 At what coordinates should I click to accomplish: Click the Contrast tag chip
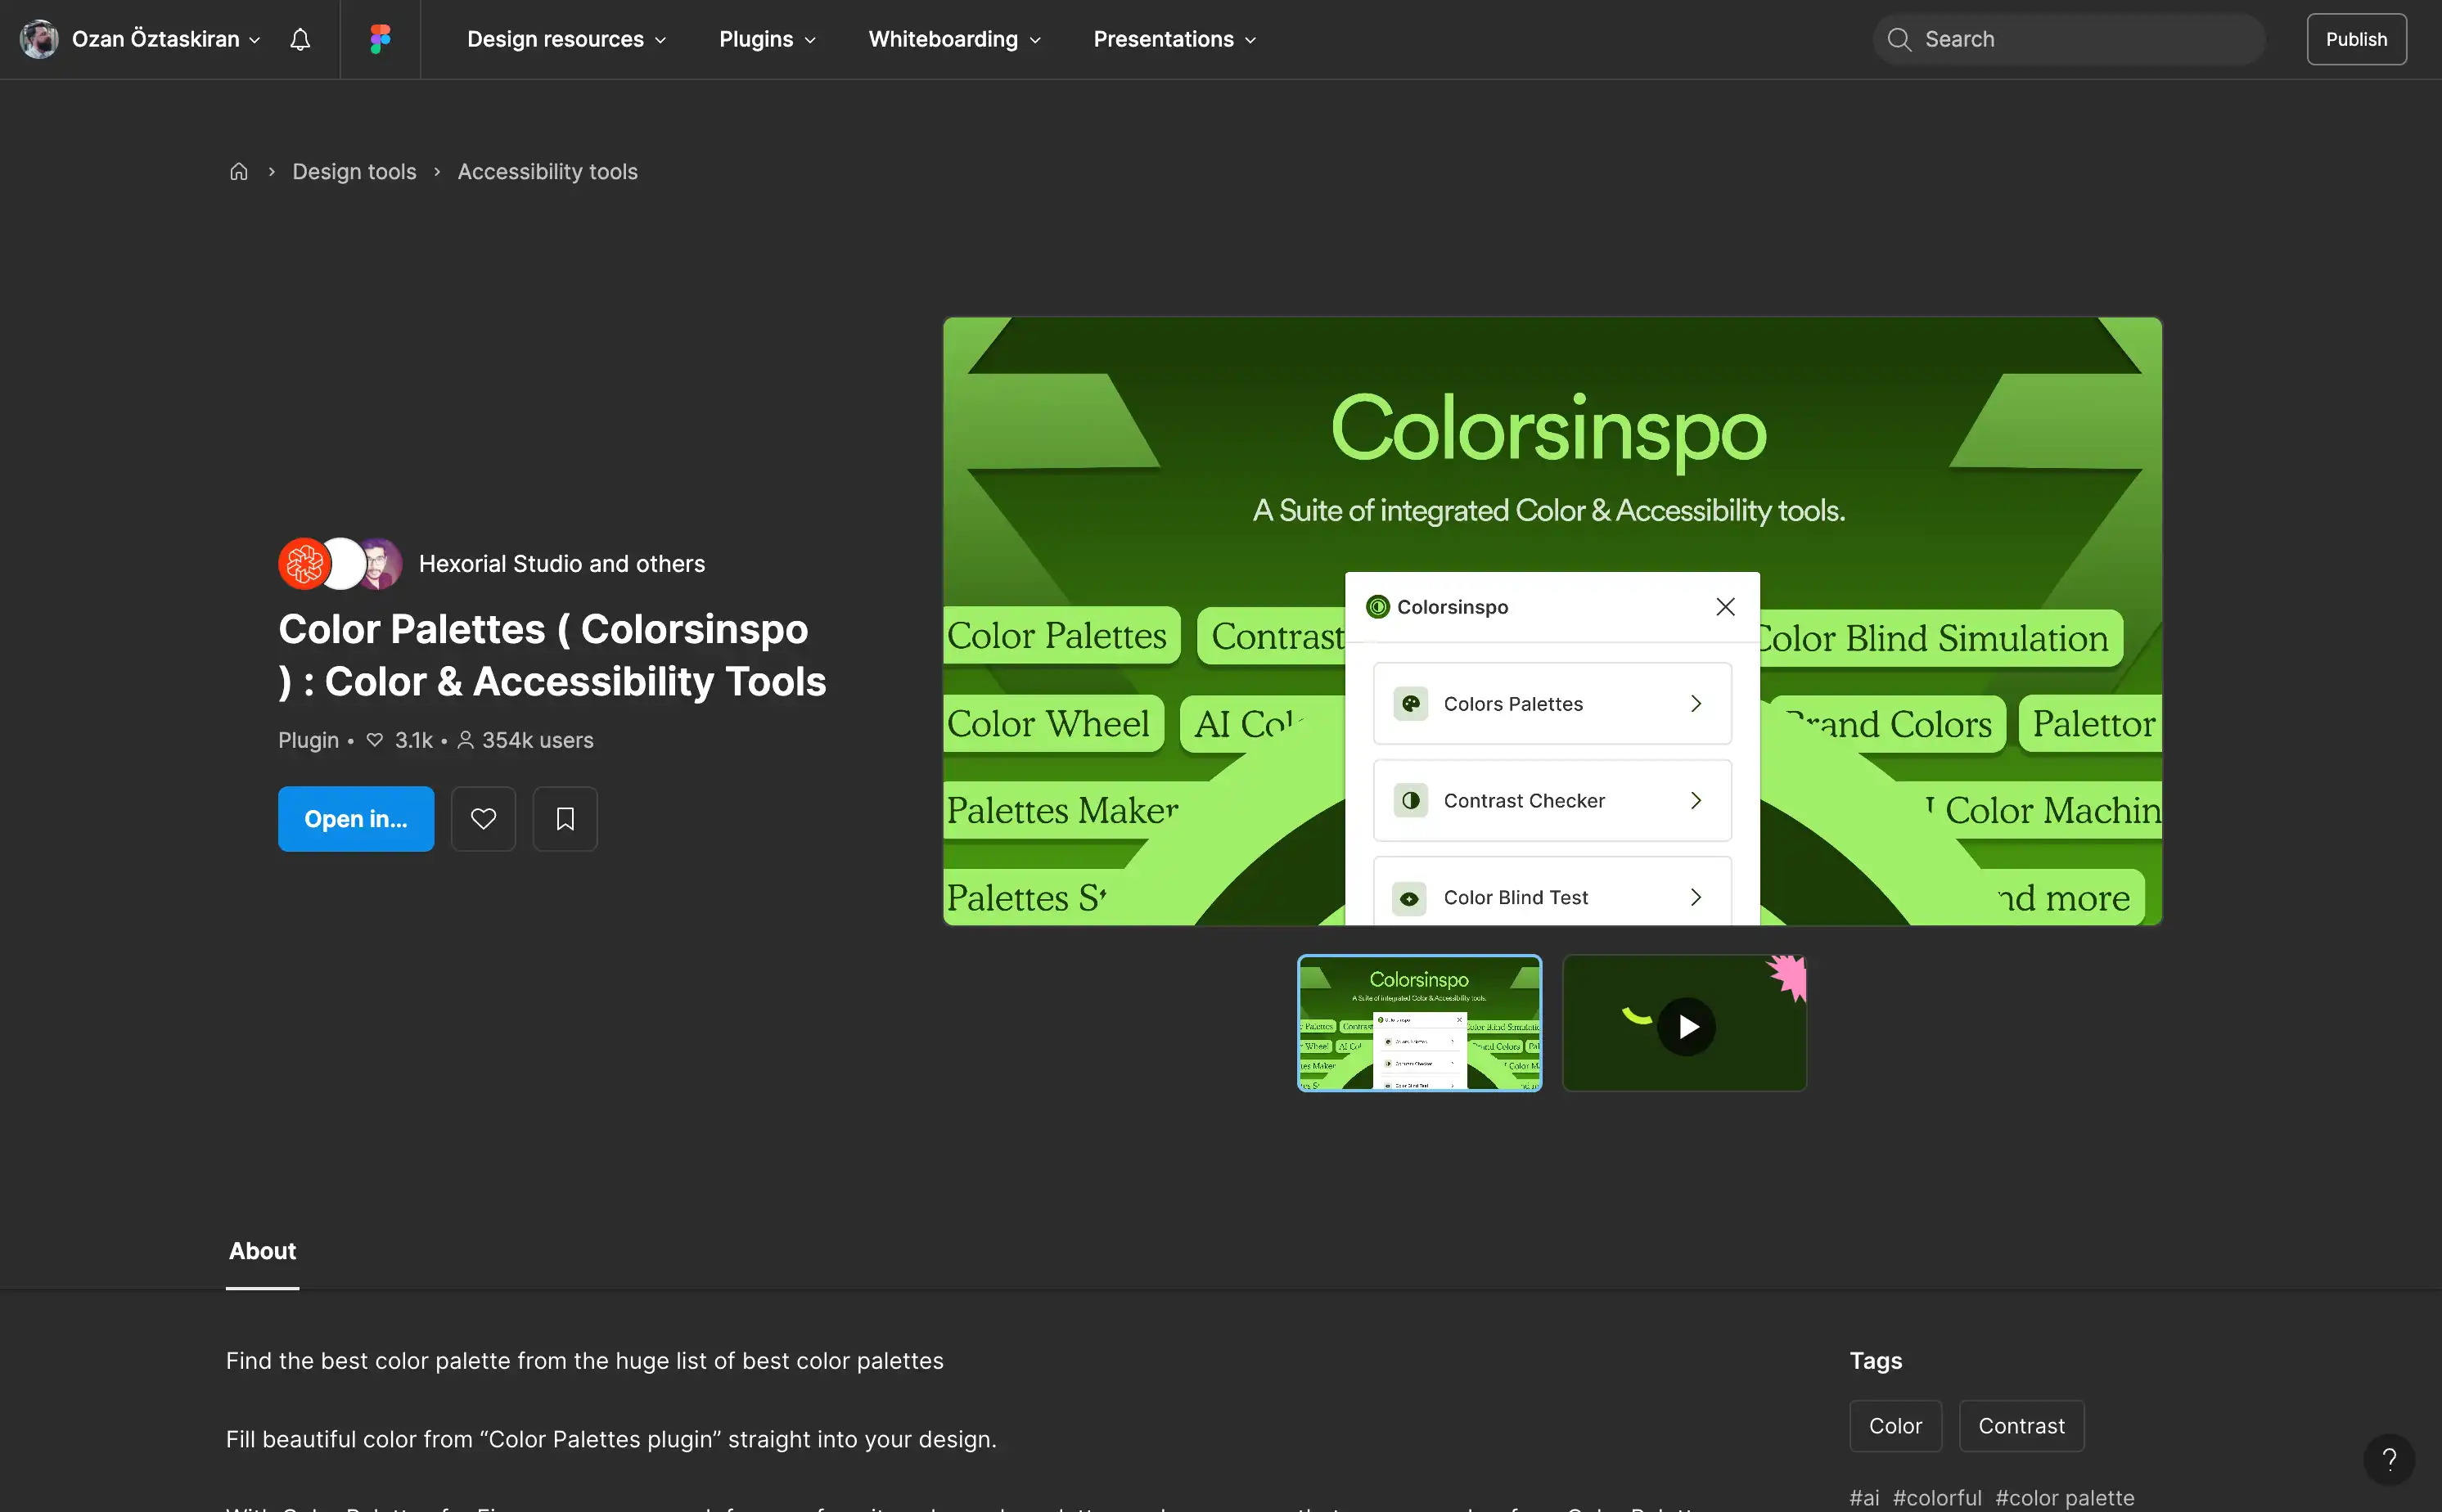(x=2021, y=1426)
